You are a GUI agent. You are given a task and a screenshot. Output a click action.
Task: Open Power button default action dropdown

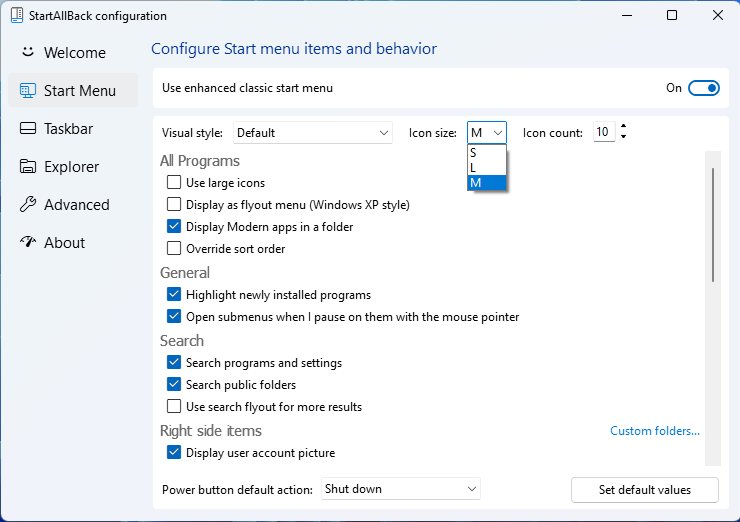(400, 489)
